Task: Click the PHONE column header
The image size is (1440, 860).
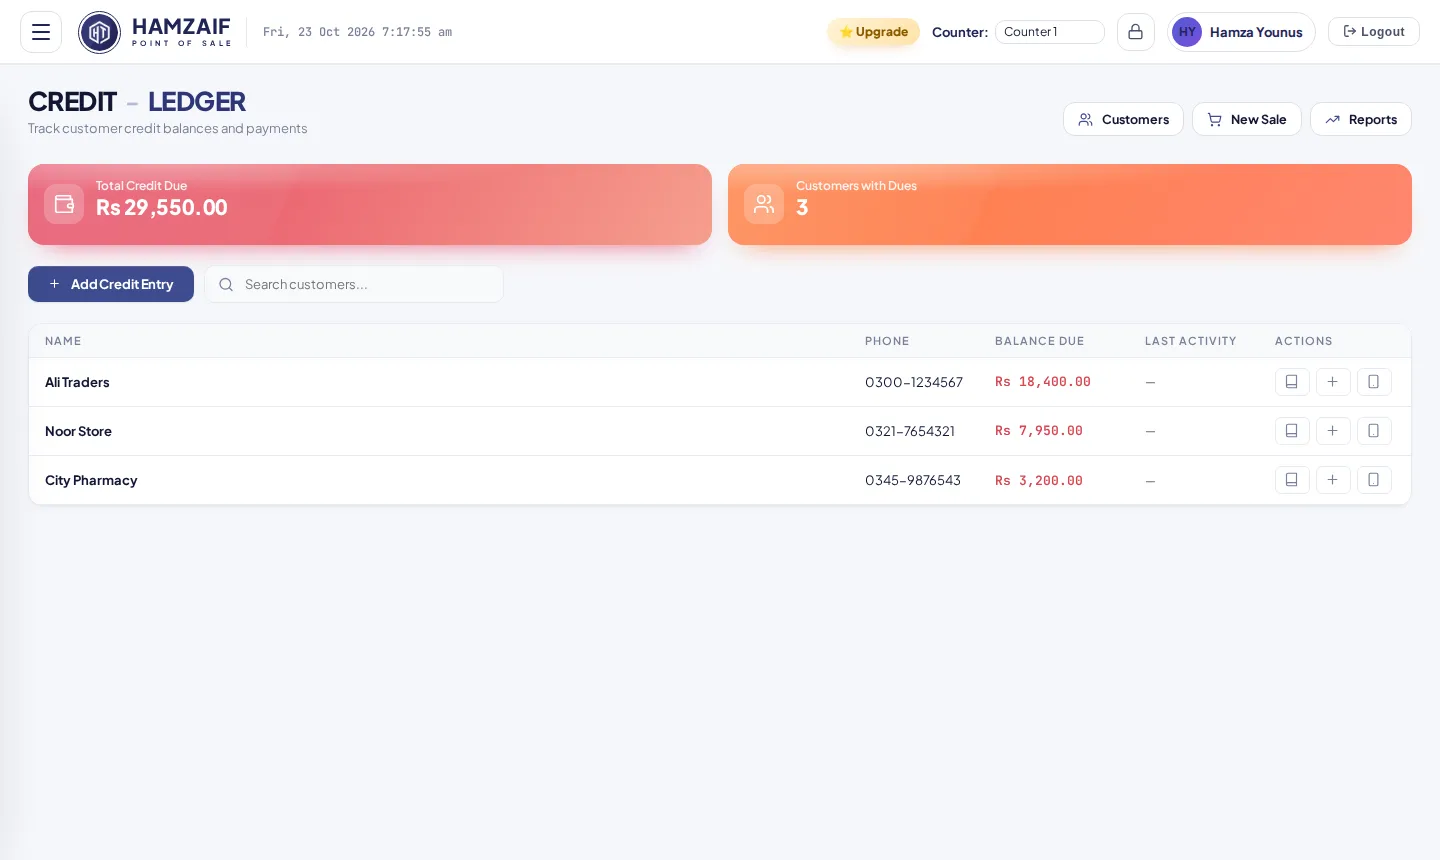Action: click(887, 341)
